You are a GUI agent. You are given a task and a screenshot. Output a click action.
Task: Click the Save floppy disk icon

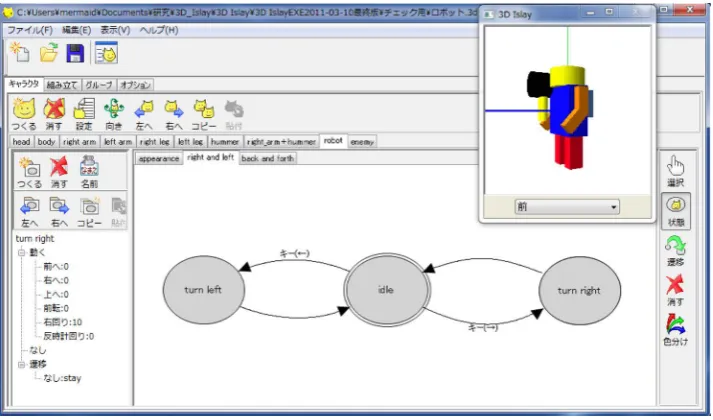click(75, 53)
